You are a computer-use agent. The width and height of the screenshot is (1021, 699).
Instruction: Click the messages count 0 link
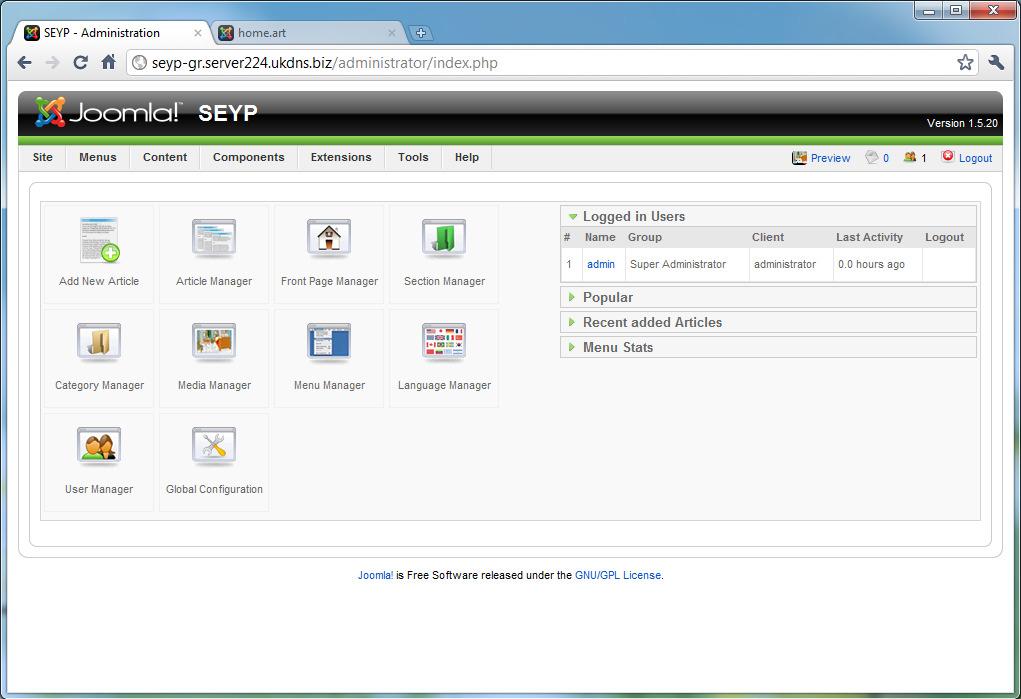coord(886,158)
